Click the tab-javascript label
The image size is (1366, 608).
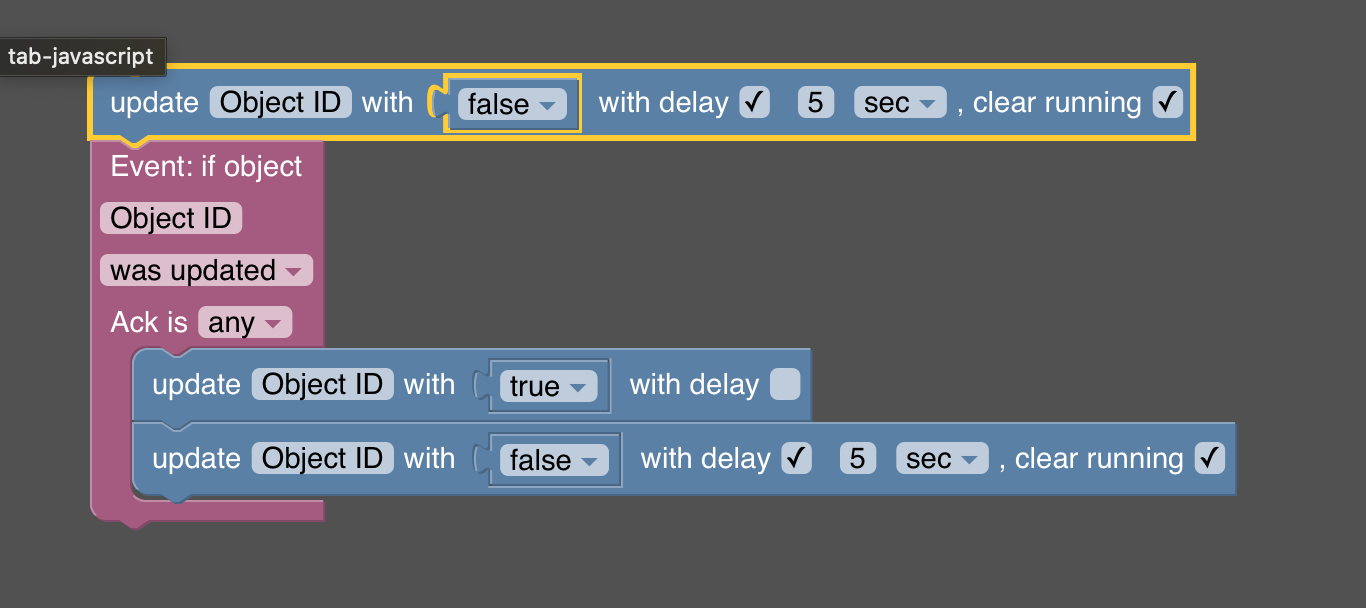point(81,56)
